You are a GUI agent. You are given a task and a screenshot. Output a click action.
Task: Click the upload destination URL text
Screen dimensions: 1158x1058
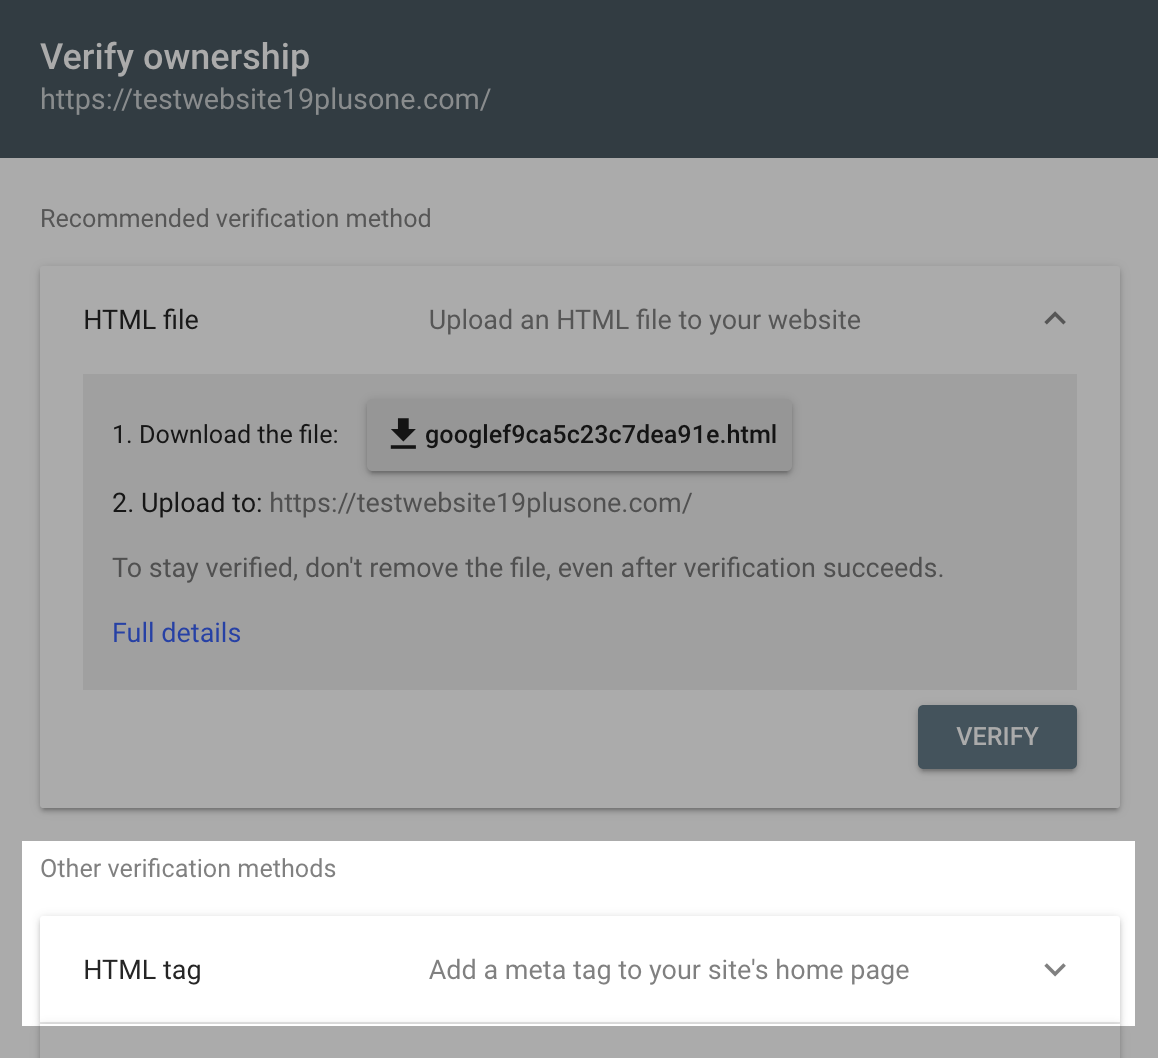click(480, 502)
